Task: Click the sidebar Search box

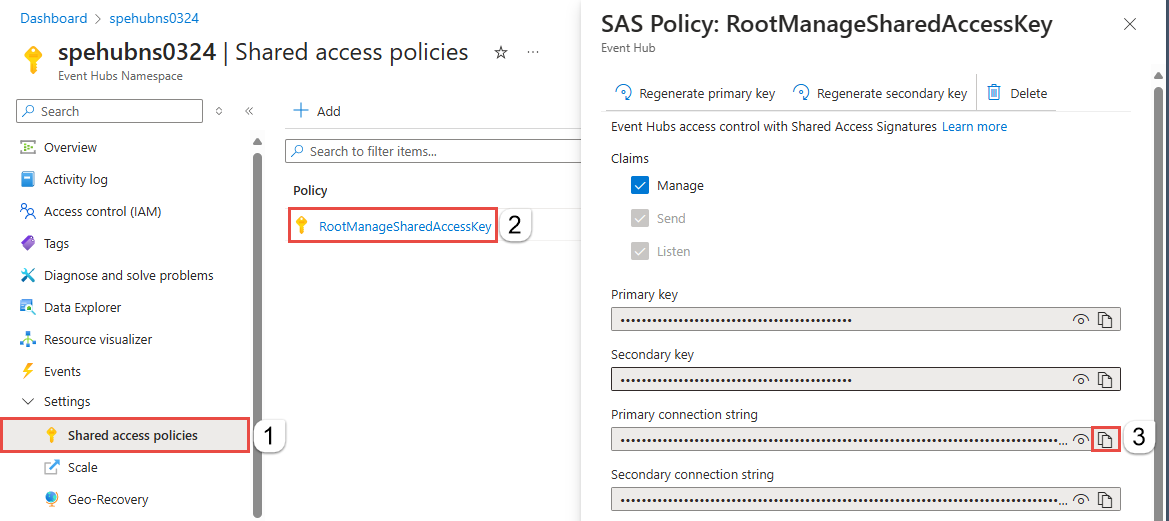Action: pyautogui.click(x=109, y=111)
